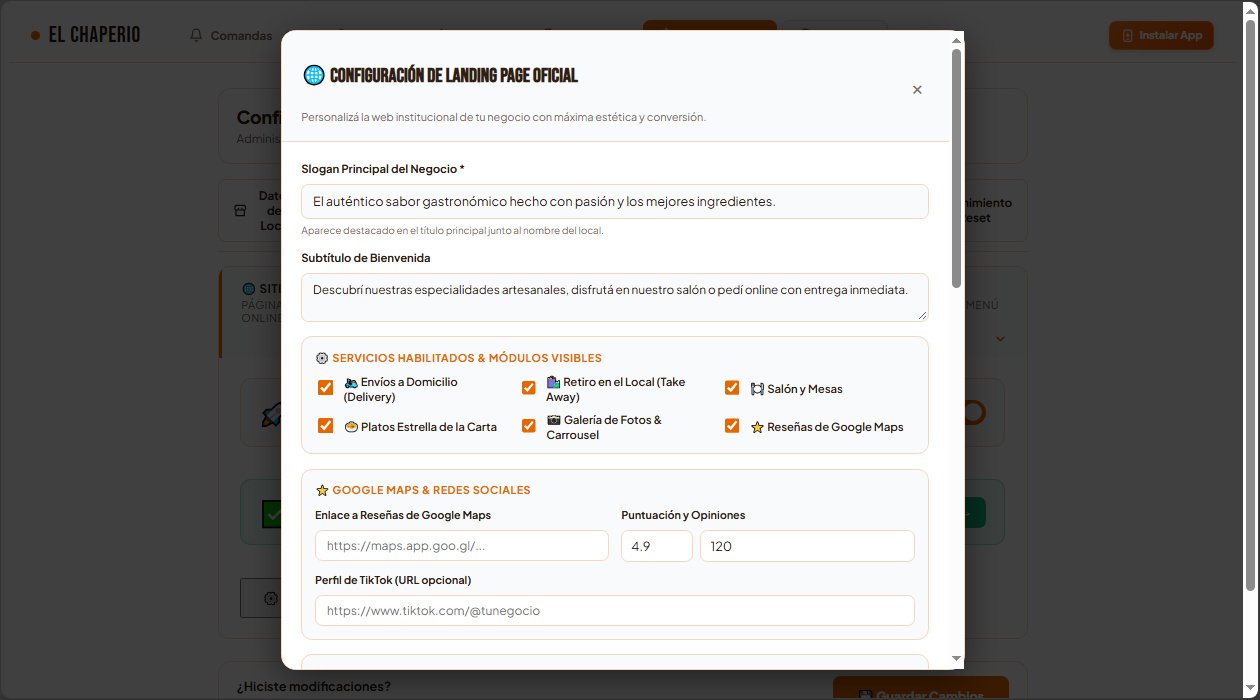This screenshot has width=1260, height=700.
Task: Uncheck Salón y Mesas checkbox
Action: (732, 388)
